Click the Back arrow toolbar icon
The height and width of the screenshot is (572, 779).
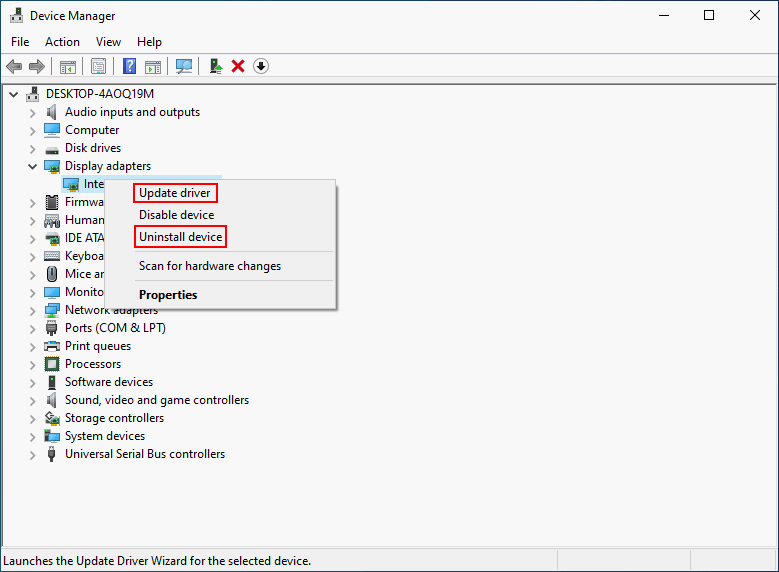coord(14,66)
